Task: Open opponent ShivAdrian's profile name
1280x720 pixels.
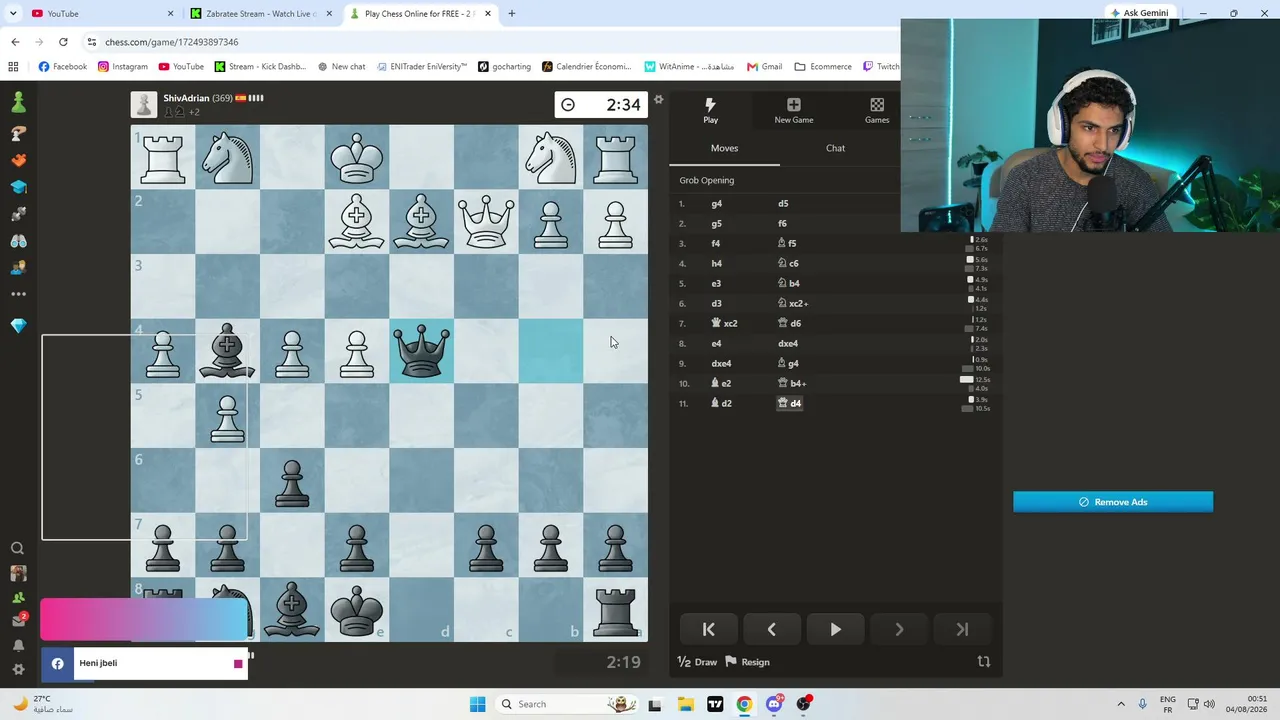Action: coord(187,98)
